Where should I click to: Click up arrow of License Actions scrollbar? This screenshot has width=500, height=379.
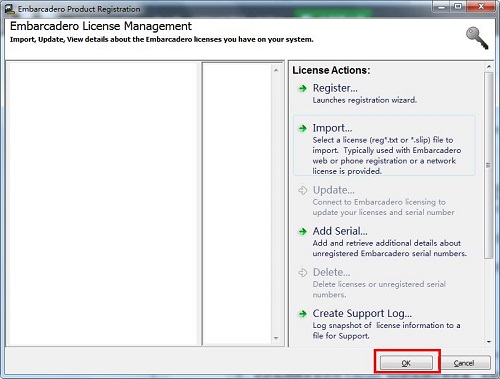point(489,67)
